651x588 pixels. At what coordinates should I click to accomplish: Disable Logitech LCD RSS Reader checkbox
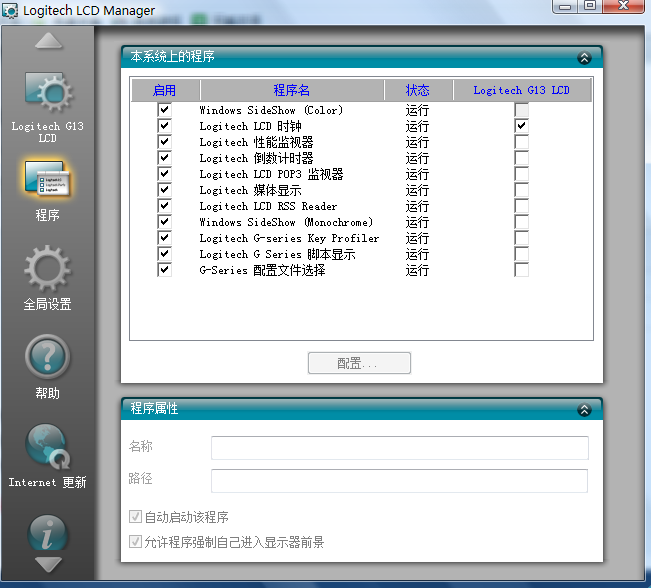click(164, 206)
